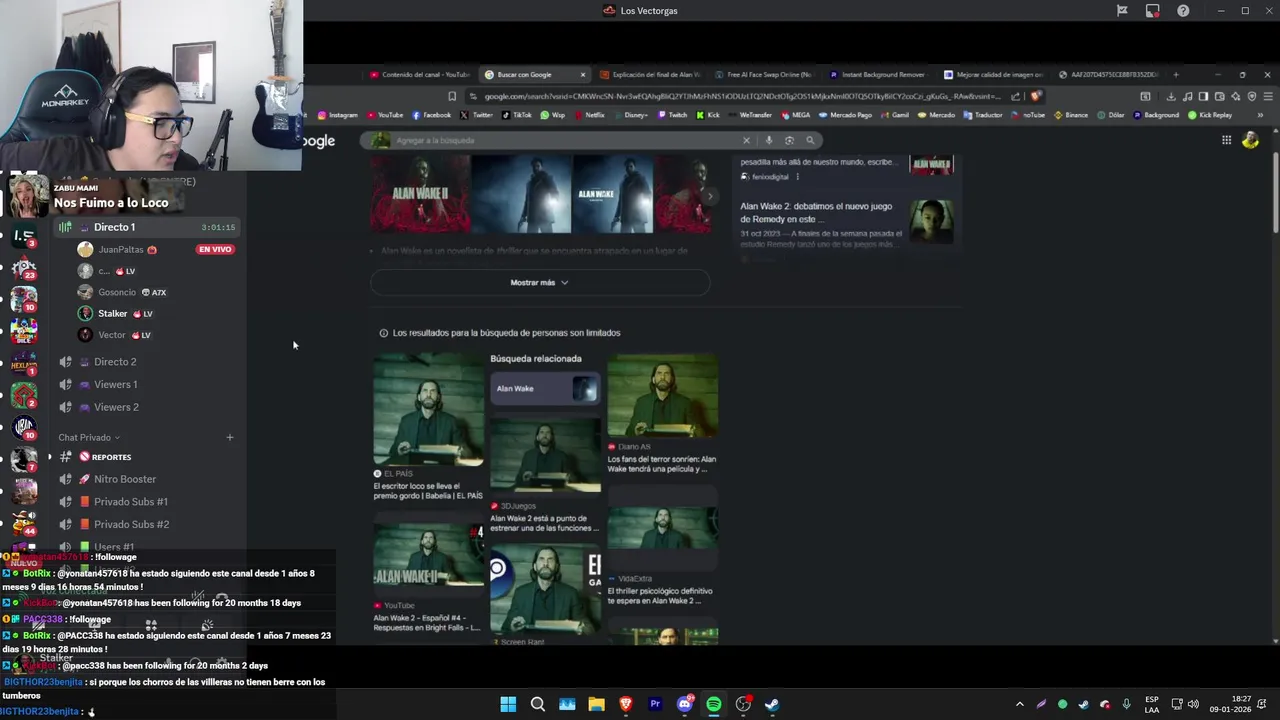Switch to 'Contenido del canal - YouTube' tab
1280x720 pixels.
(419, 75)
